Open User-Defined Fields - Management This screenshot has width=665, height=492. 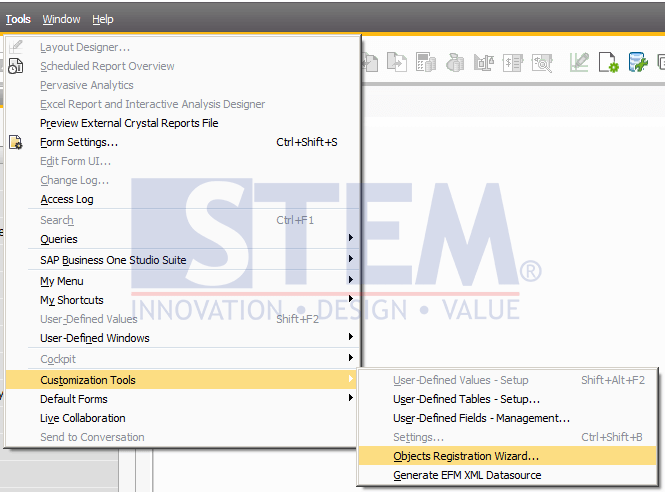[508, 418]
